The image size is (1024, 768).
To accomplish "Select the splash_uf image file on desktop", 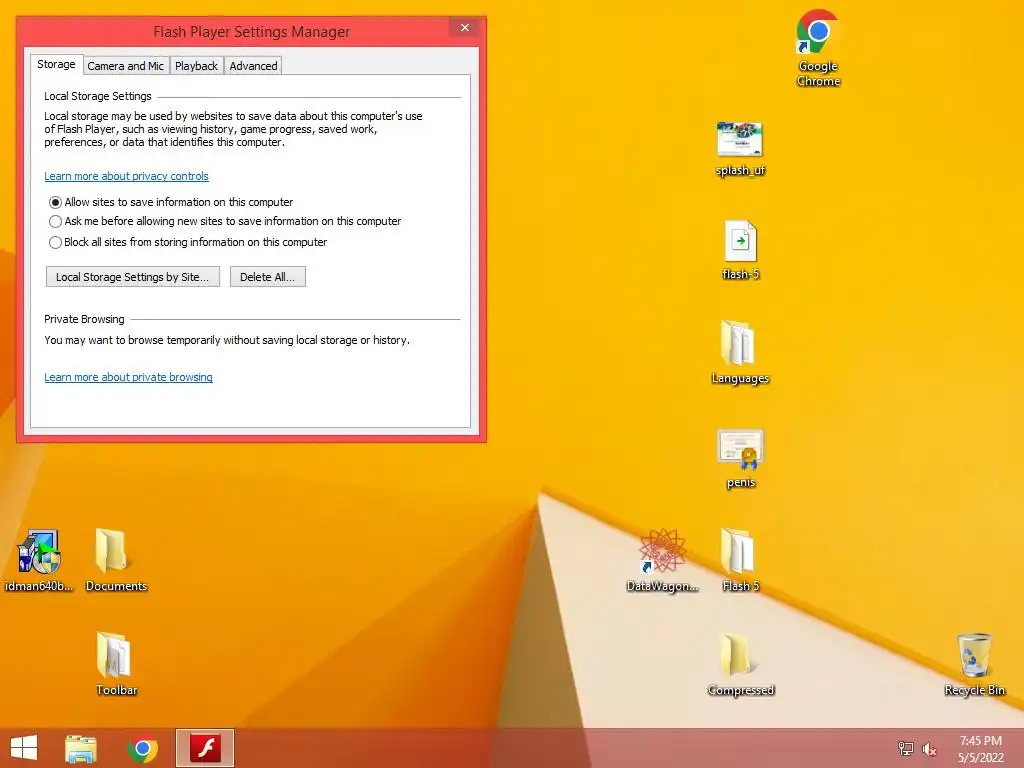I will (740, 149).
